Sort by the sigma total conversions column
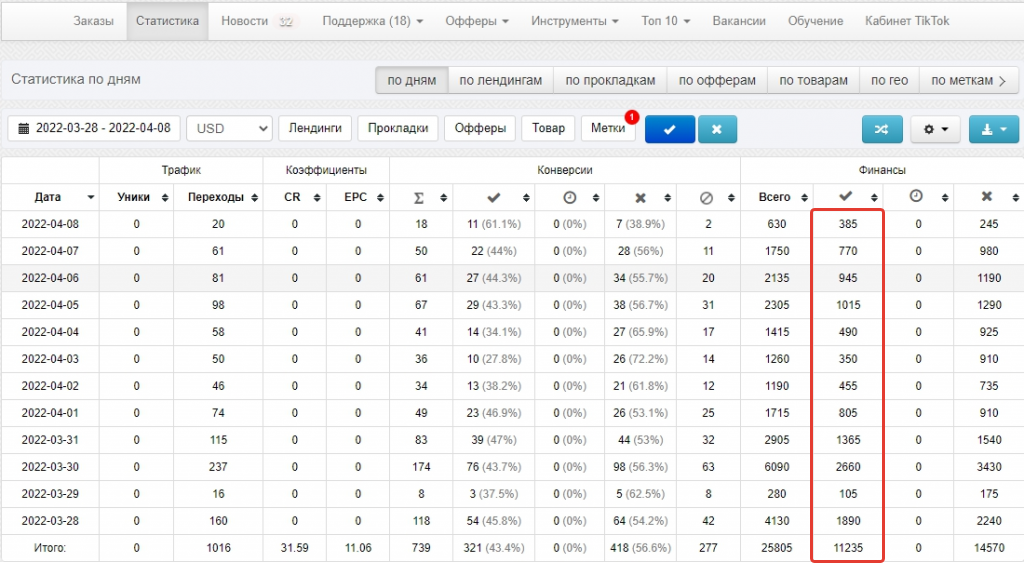The height and width of the screenshot is (563, 1024). point(420,197)
